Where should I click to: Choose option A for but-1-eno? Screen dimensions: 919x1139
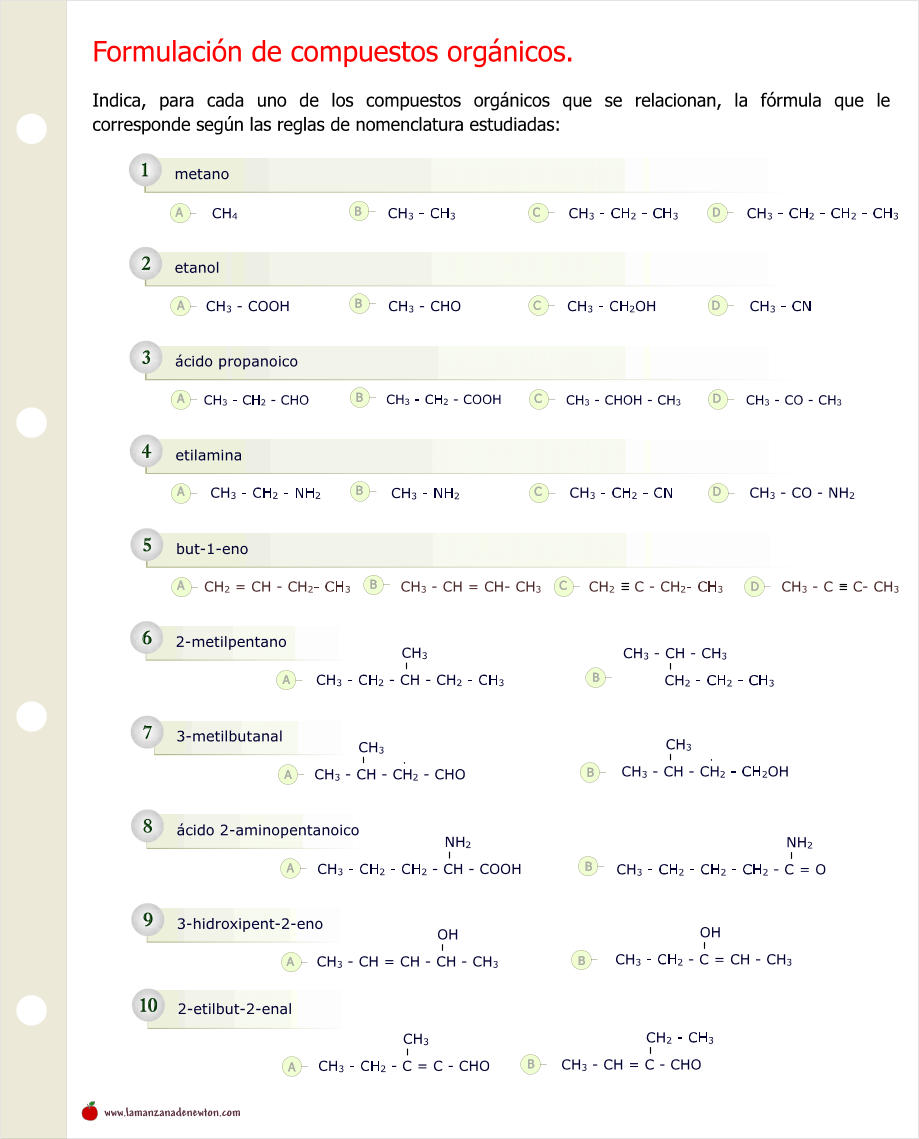[x=181, y=587]
